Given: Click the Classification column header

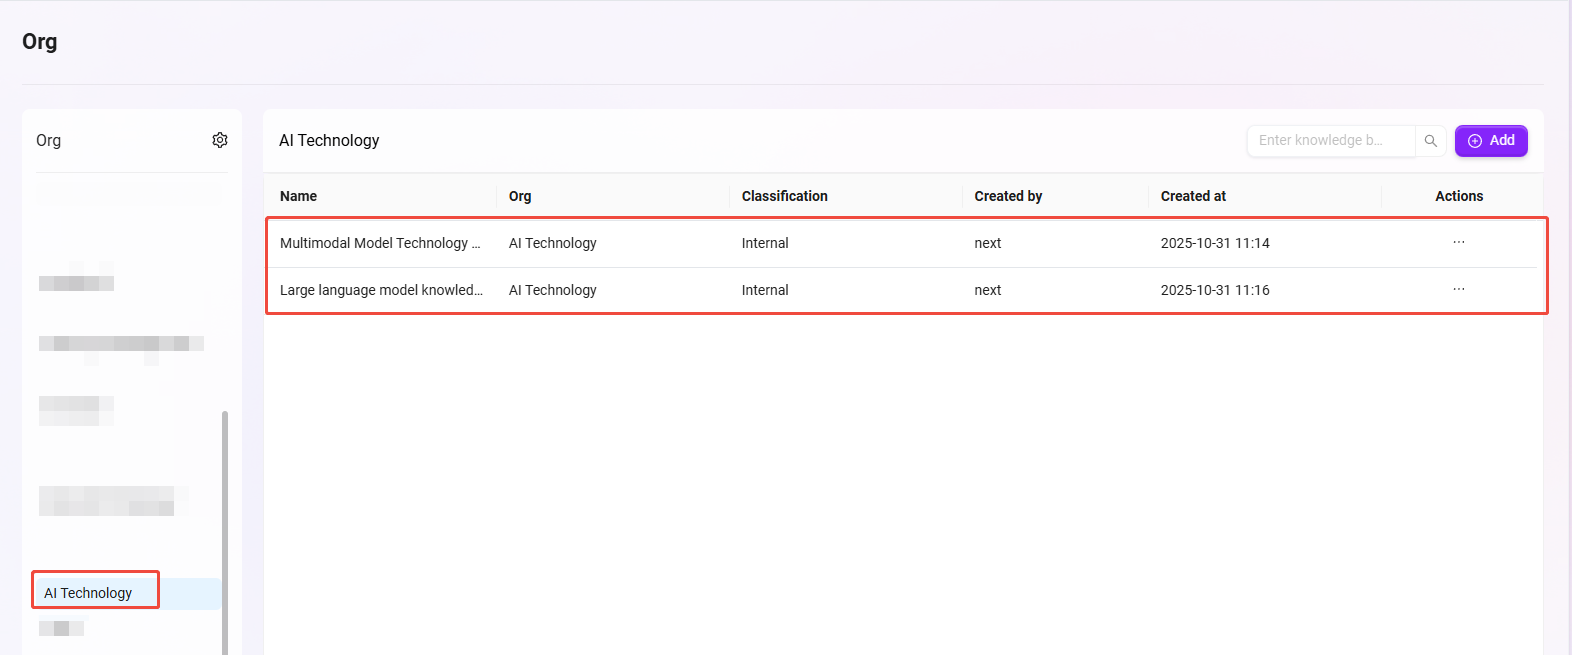Looking at the screenshot, I should click(x=784, y=196).
